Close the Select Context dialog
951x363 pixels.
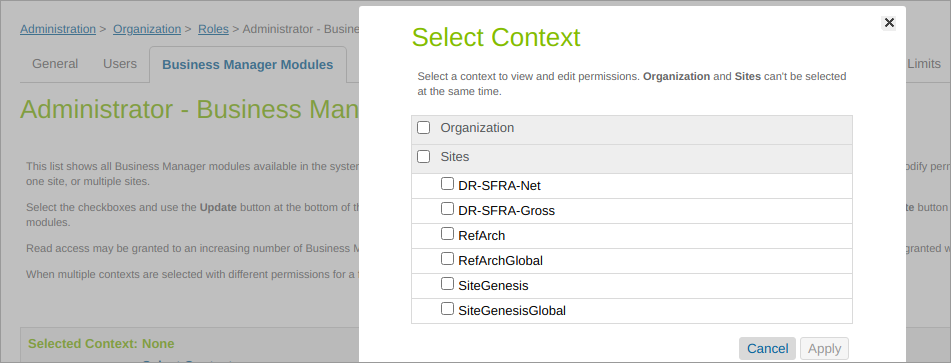pyautogui.click(x=889, y=23)
